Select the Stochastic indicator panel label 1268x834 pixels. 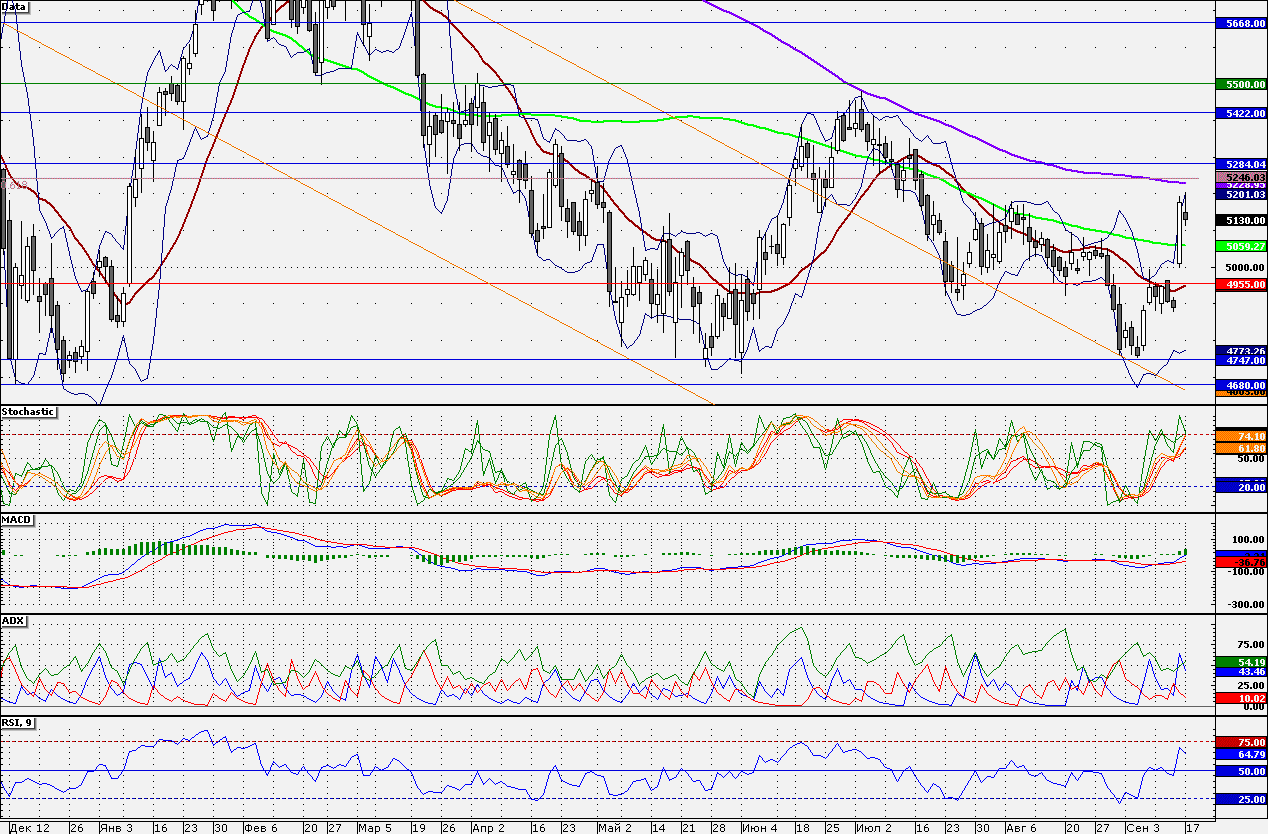29,411
